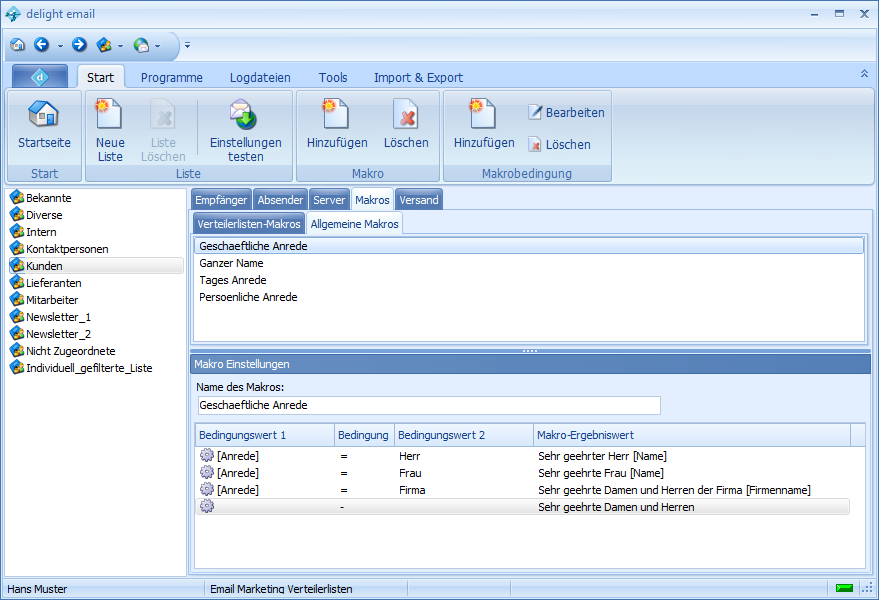Switch to Verteilerlisten-Makros subtab

pos(249,224)
